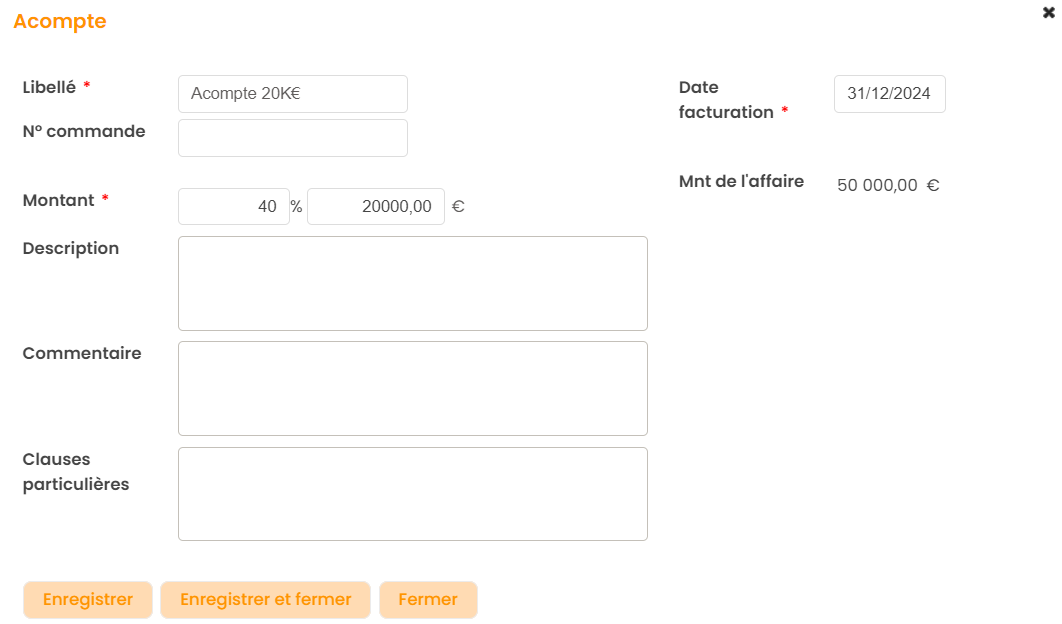Screen dimensions: 1062x624
Task: Click the Montant label
Action: (x=58, y=200)
